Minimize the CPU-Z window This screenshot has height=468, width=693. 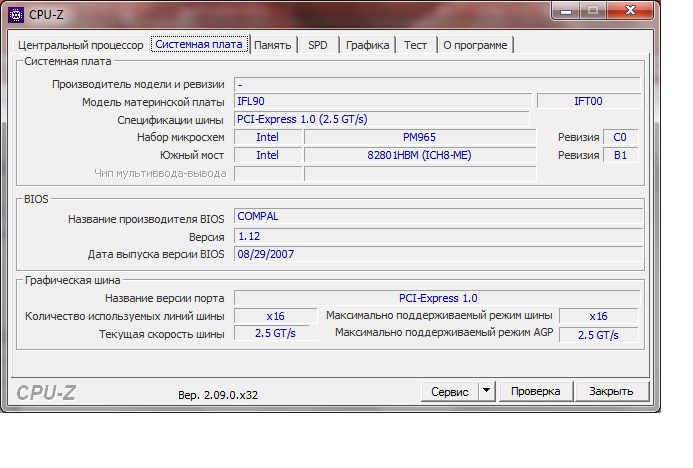click(566, 11)
